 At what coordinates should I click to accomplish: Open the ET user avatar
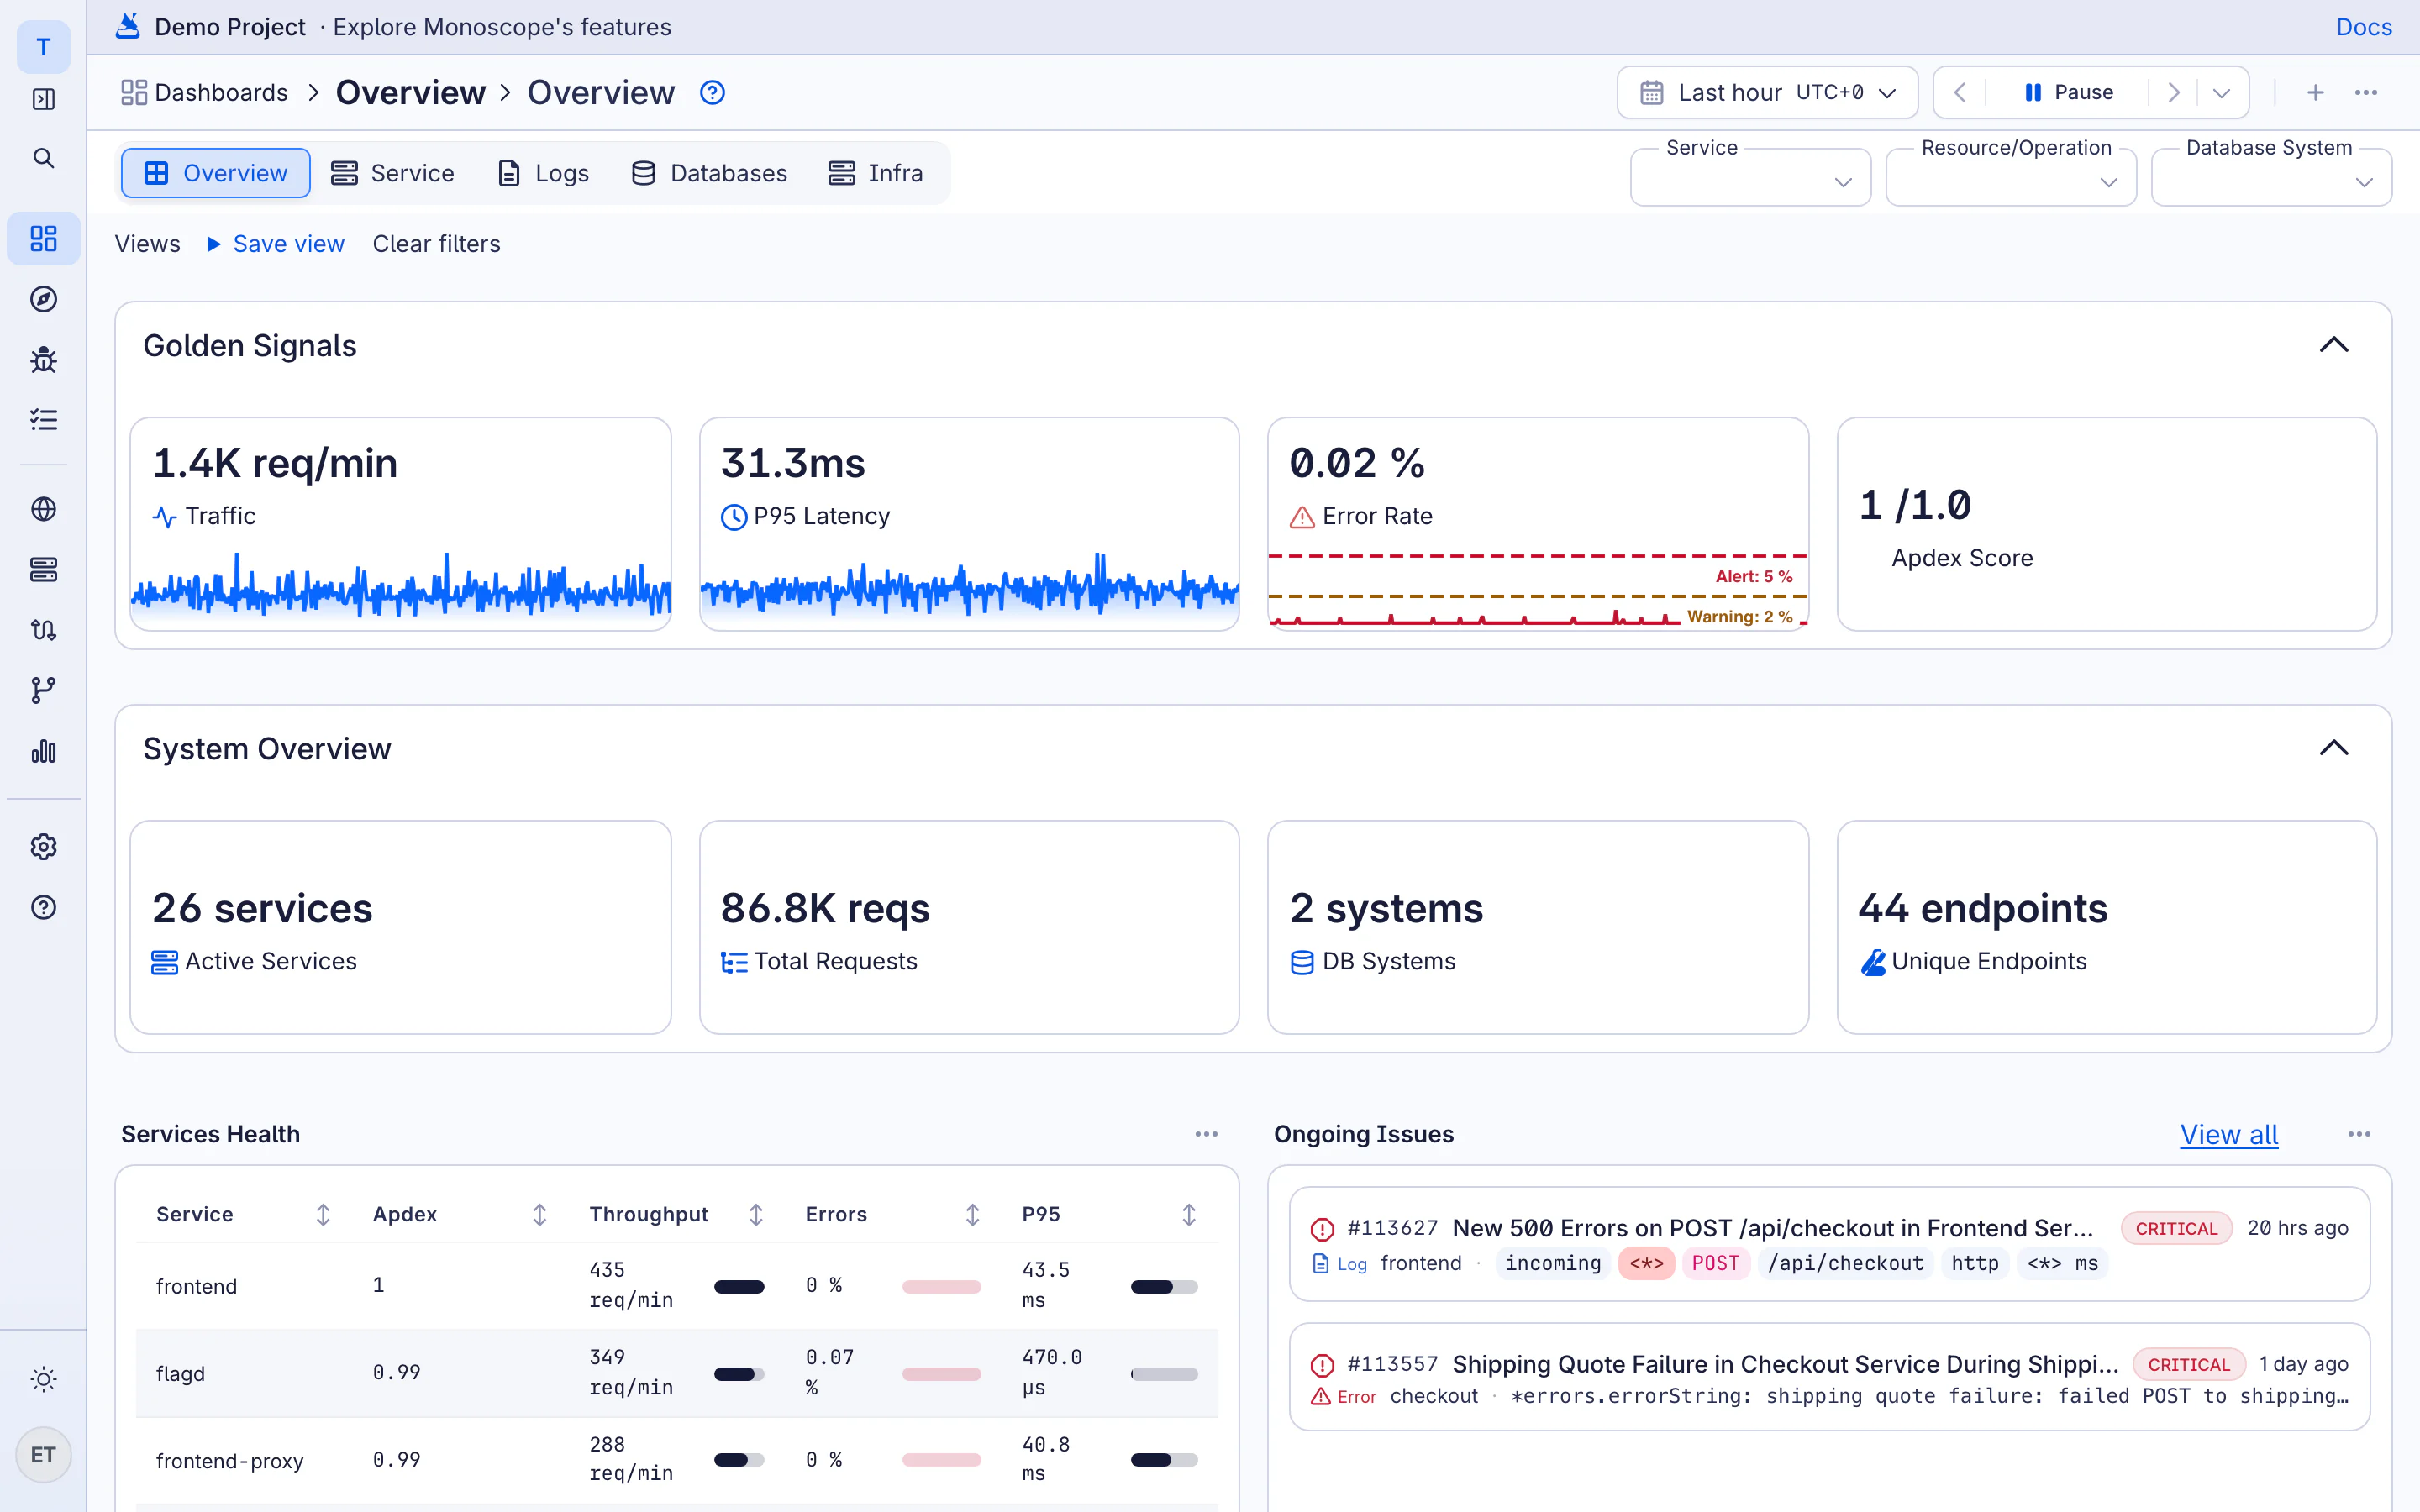click(43, 1454)
